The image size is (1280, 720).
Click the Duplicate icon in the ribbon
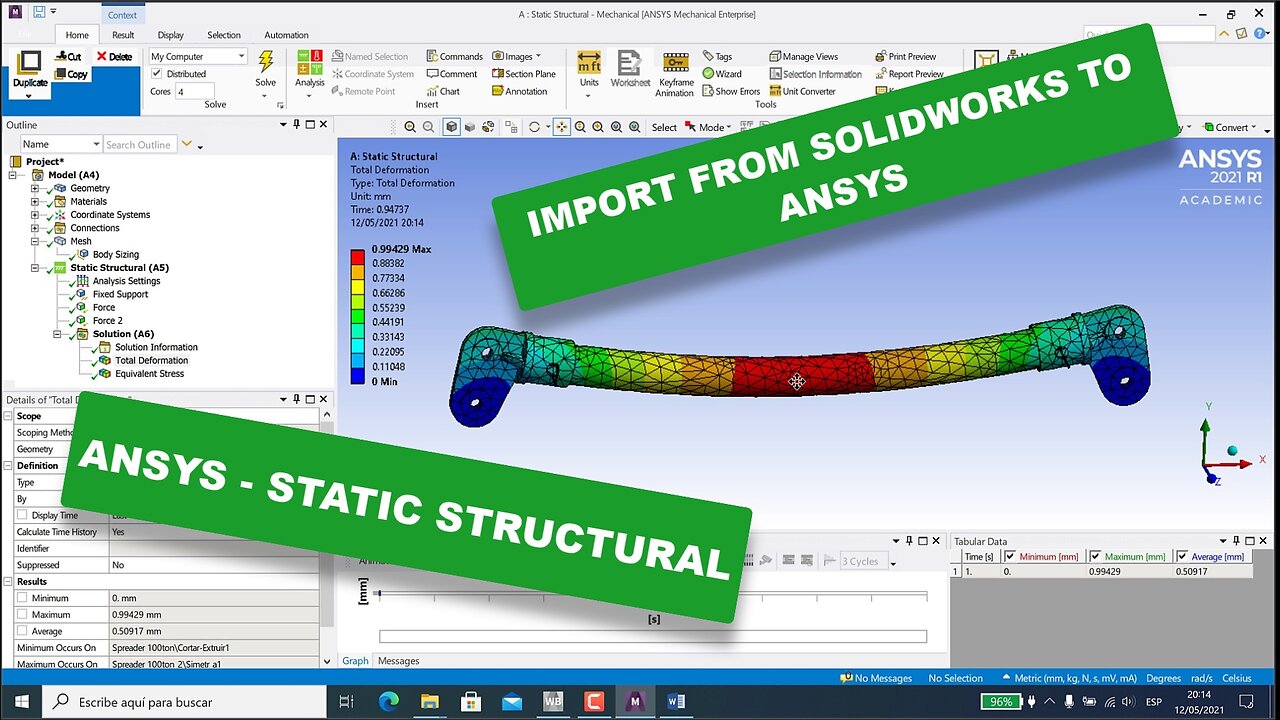pos(30,63)
